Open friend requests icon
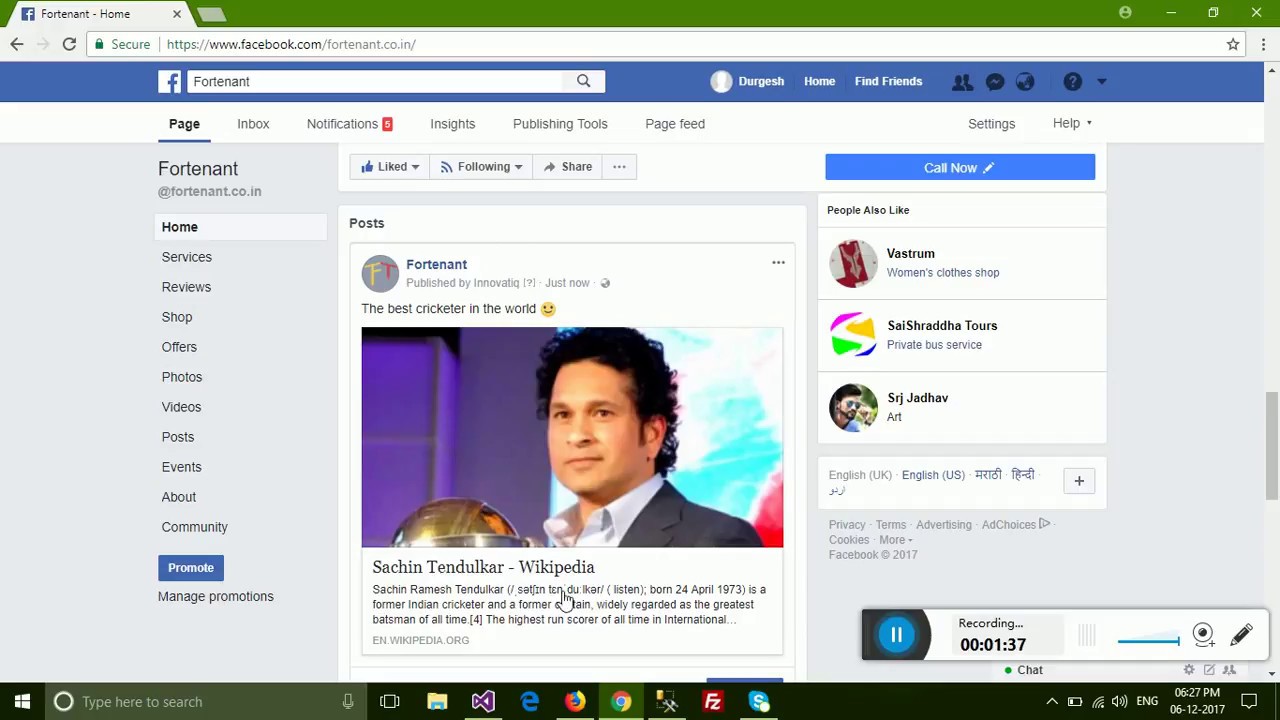Viewport: 1280px width, 720px height. pos(962,82)
